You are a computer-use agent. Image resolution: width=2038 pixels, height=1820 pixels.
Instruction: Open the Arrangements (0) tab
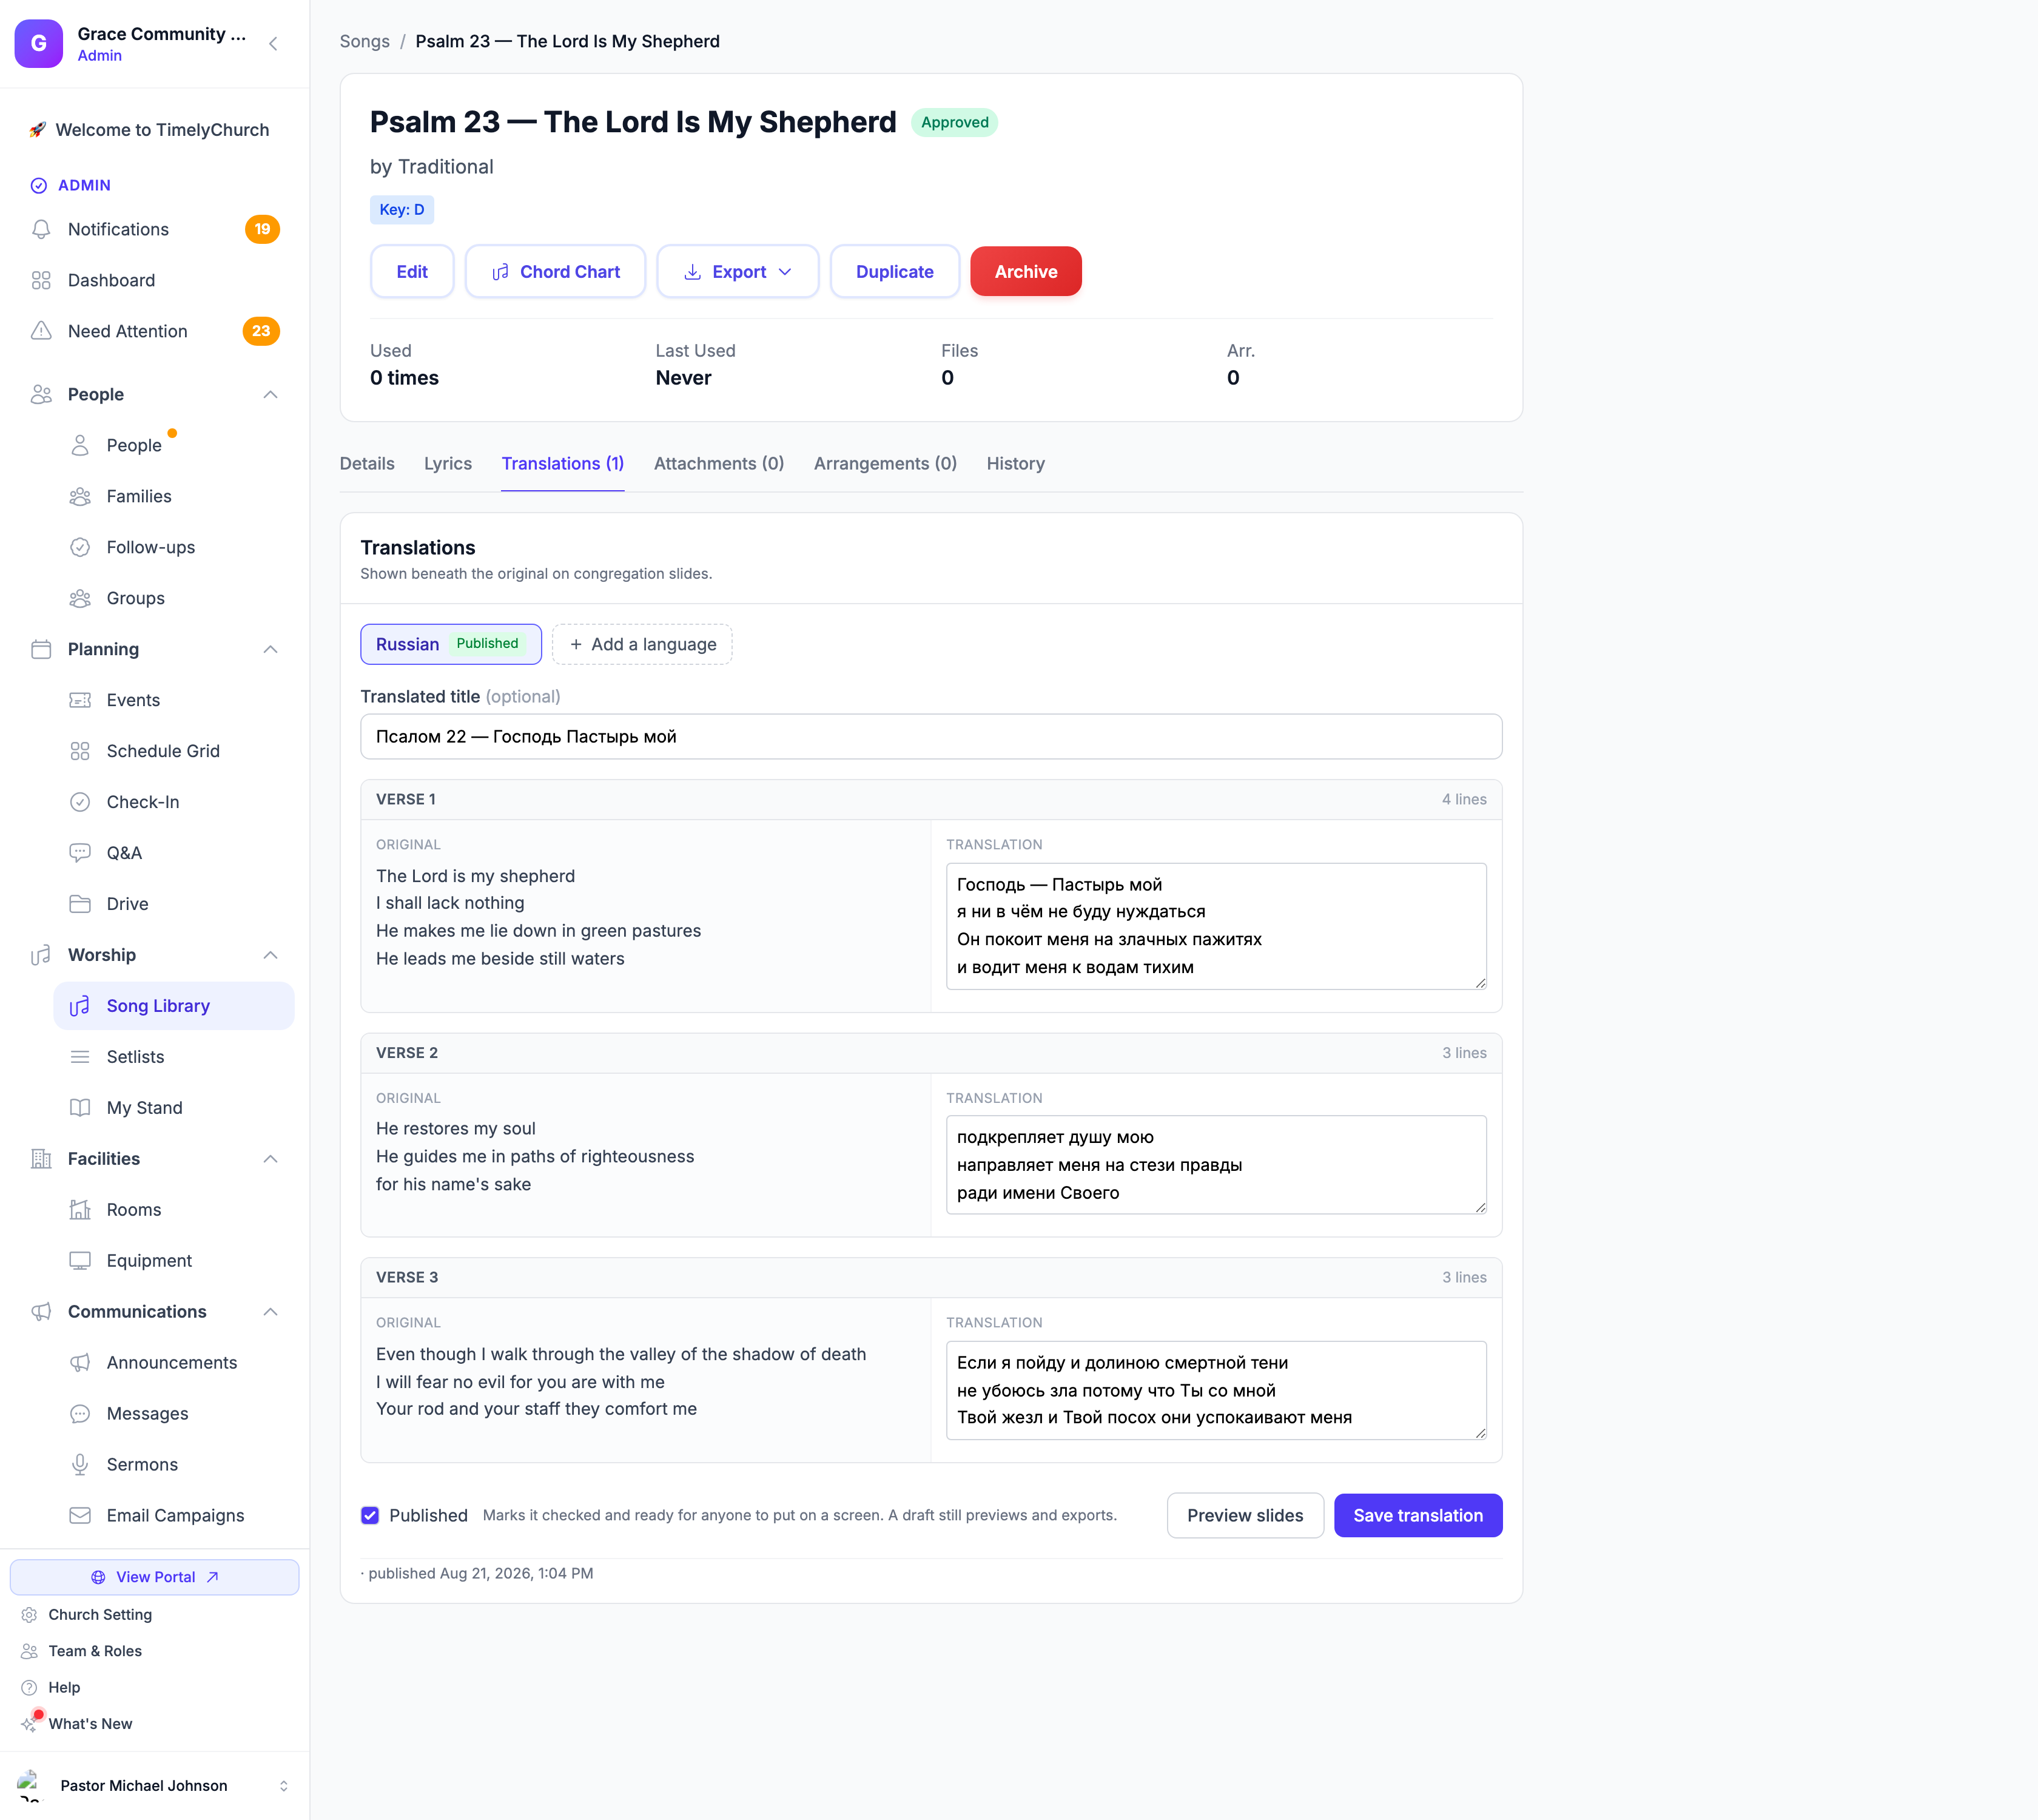coord(885,464)
